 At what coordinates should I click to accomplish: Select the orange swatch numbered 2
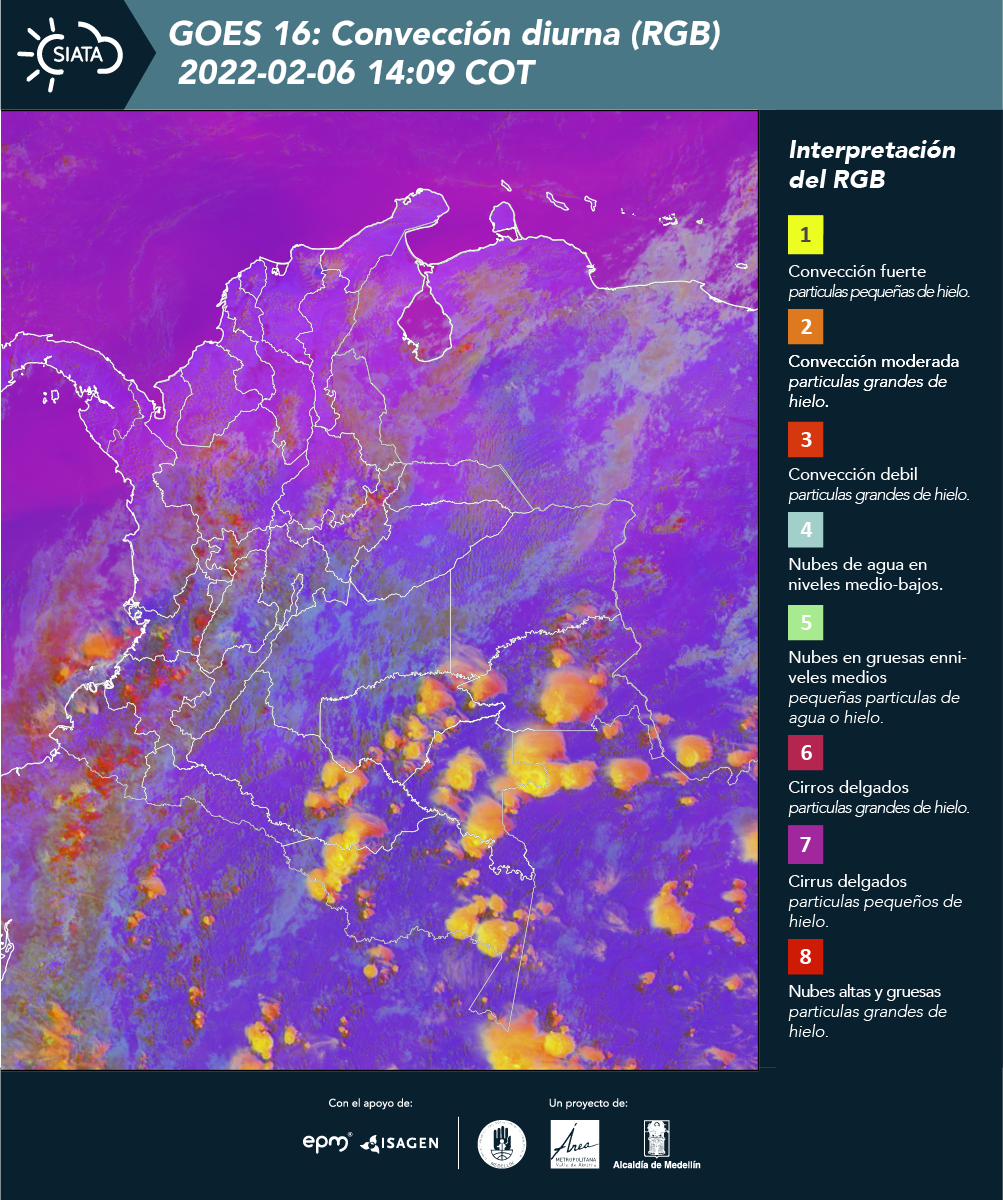805,326
